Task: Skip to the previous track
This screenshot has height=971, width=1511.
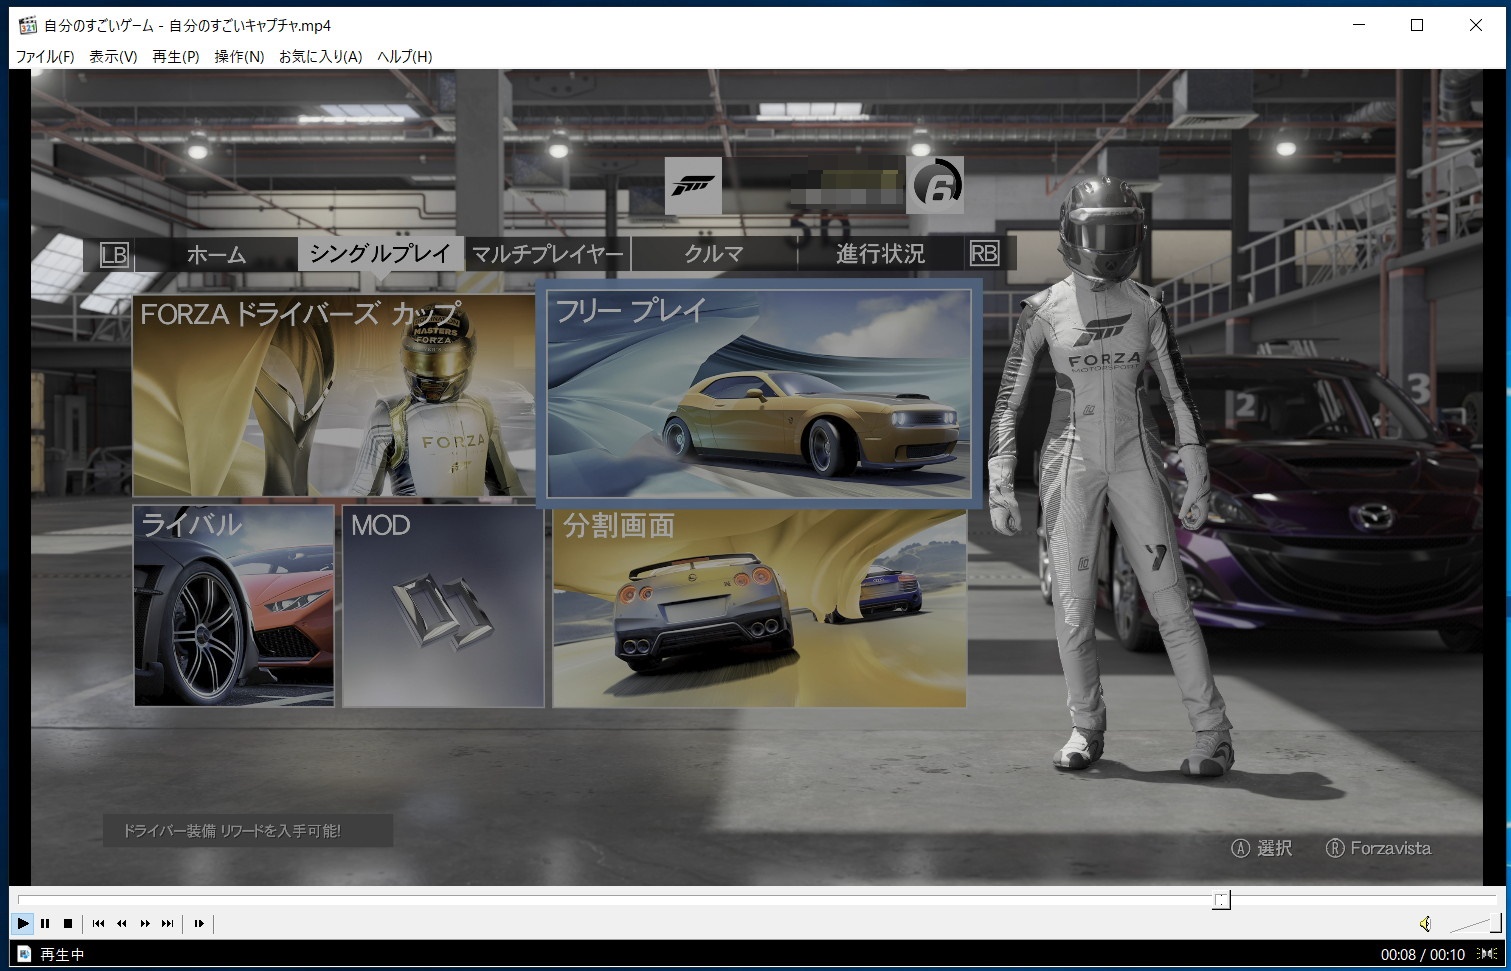Action: coord(98,923)
